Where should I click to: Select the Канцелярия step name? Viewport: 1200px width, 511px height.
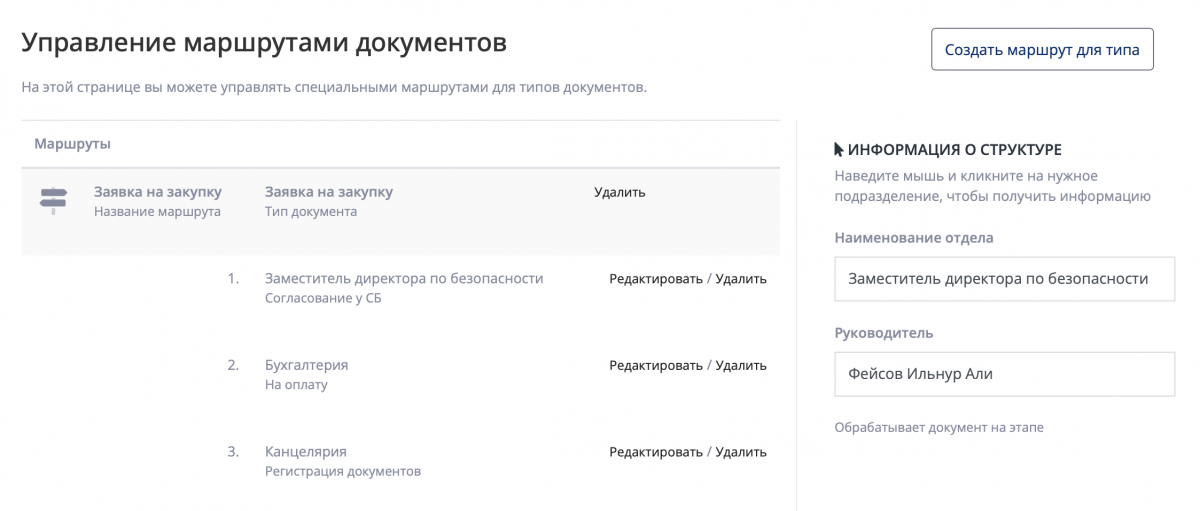point(305,451)
